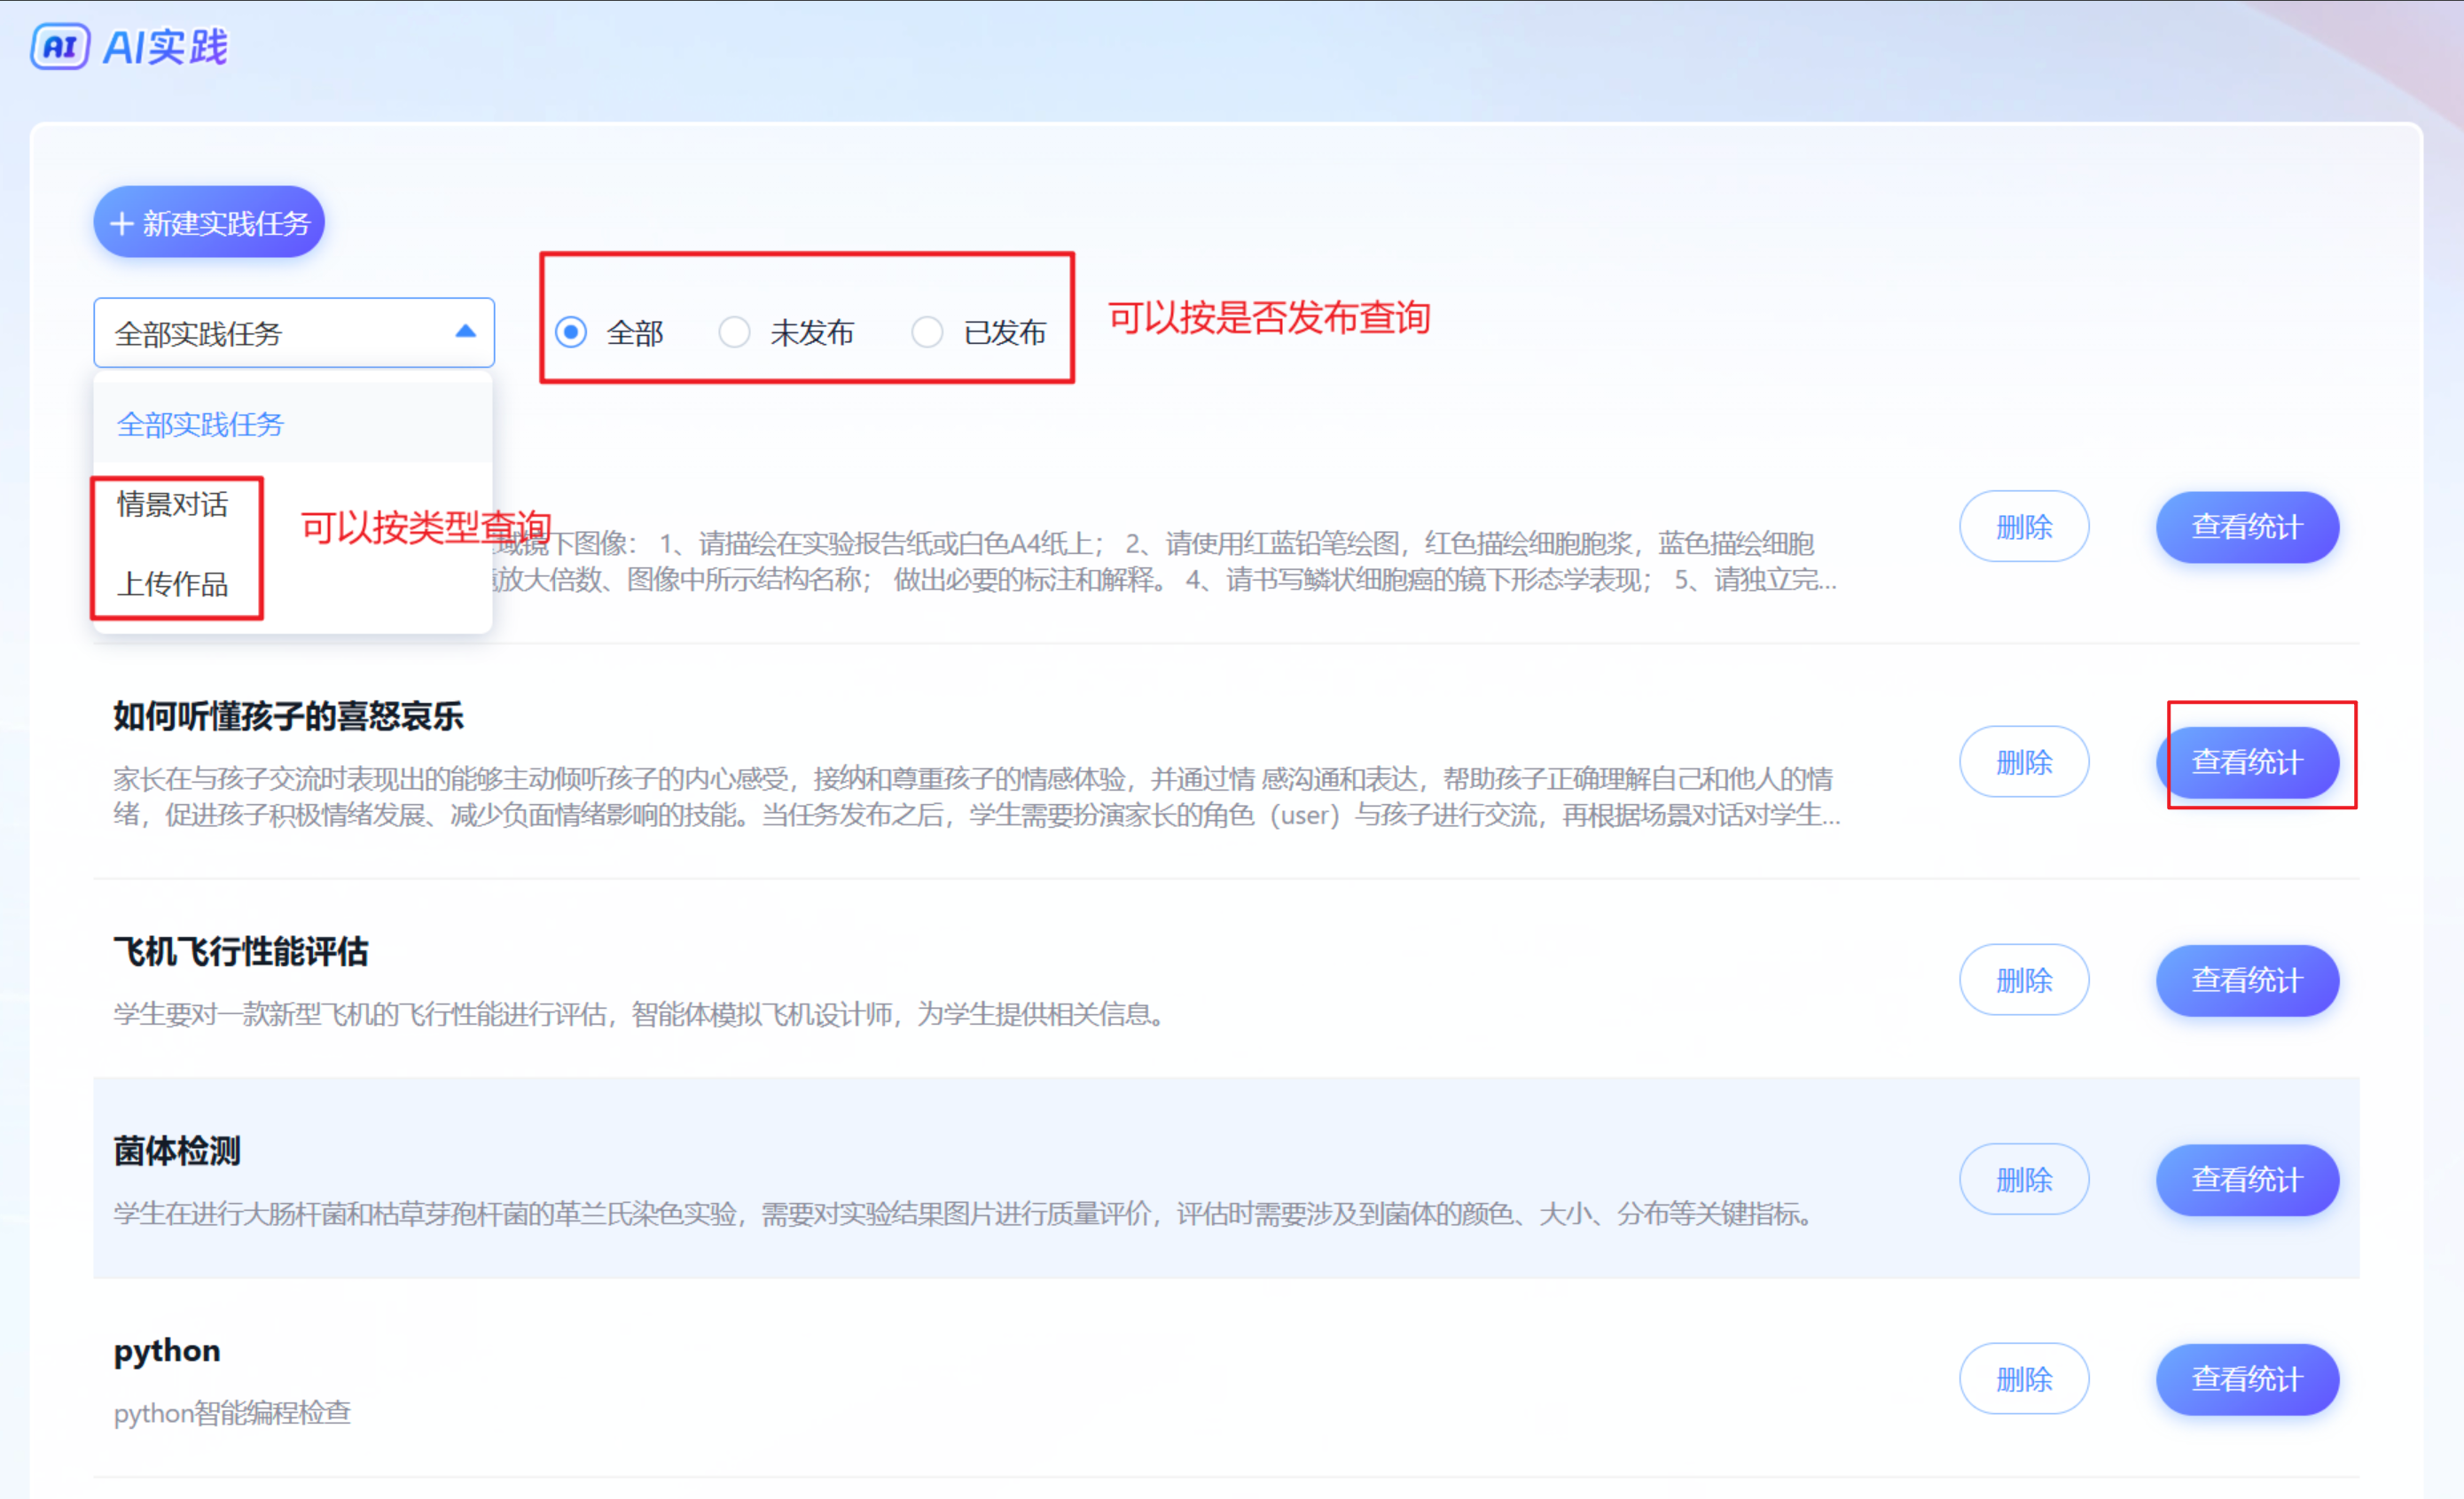2464x1499 pixels.
Task: Open the 菌体检测 task title
Action: click(x=177, y=1150)
